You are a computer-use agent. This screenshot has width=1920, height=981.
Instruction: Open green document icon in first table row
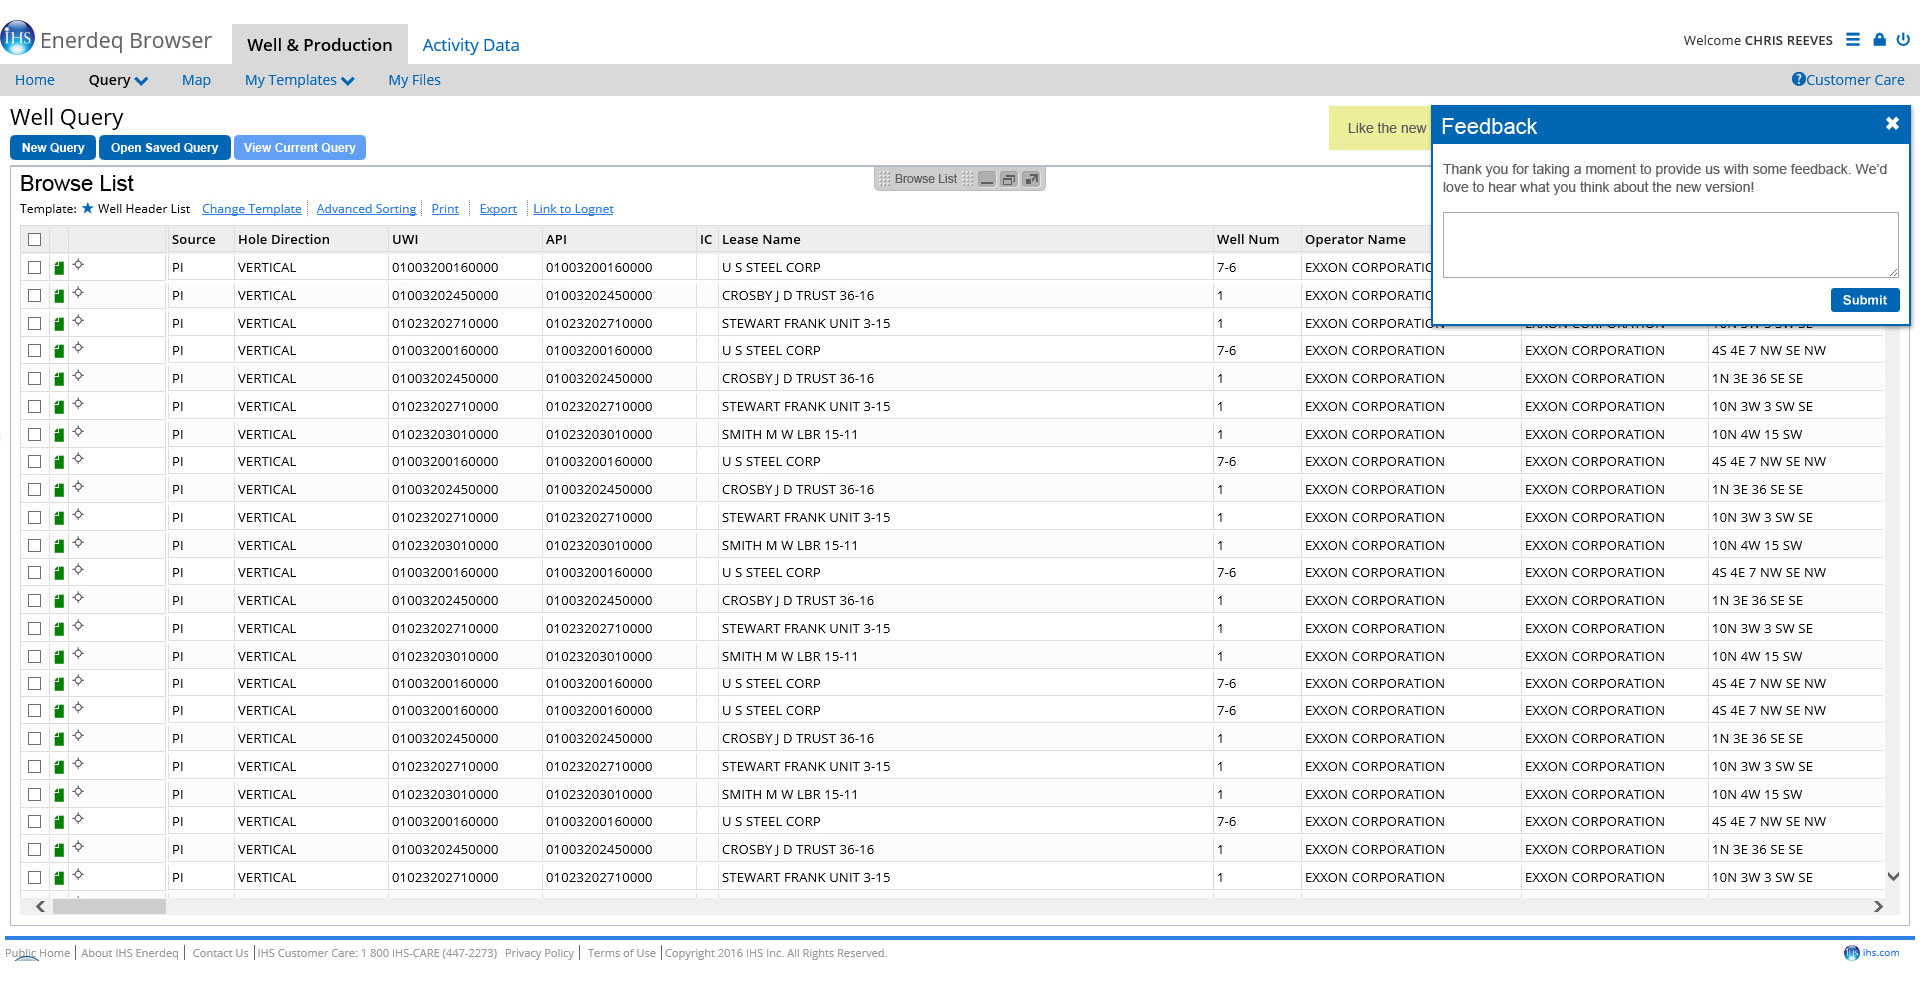59,268
